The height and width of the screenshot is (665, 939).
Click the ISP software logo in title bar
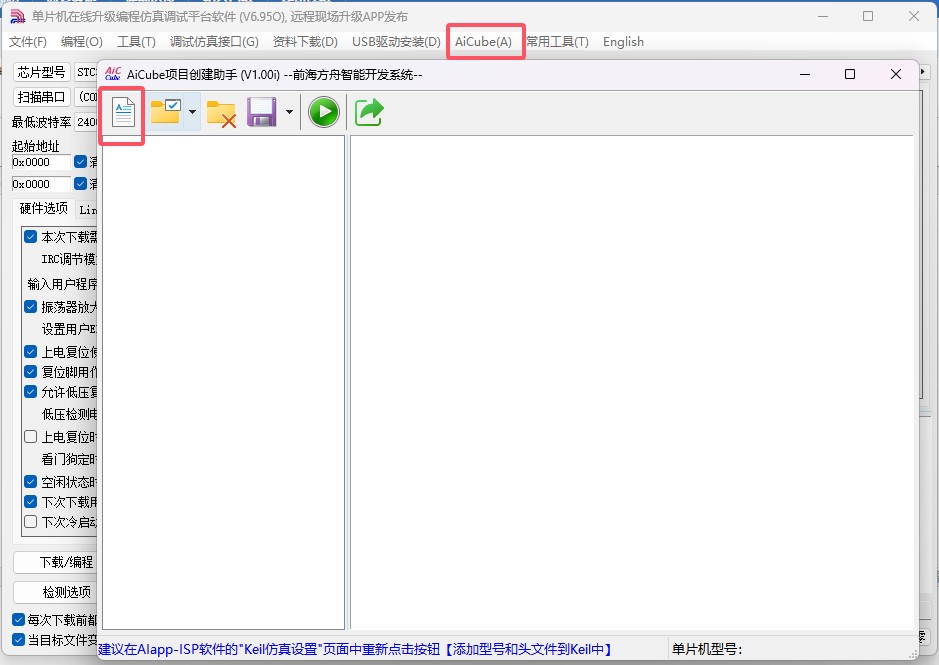point(18,16)
